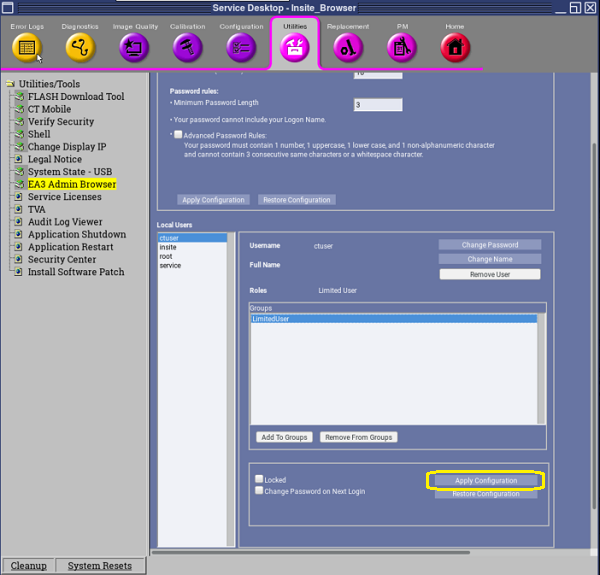Open the Calibration icon
The height and width of the screenshot is (575, 600).
click(x=187, y=47)
